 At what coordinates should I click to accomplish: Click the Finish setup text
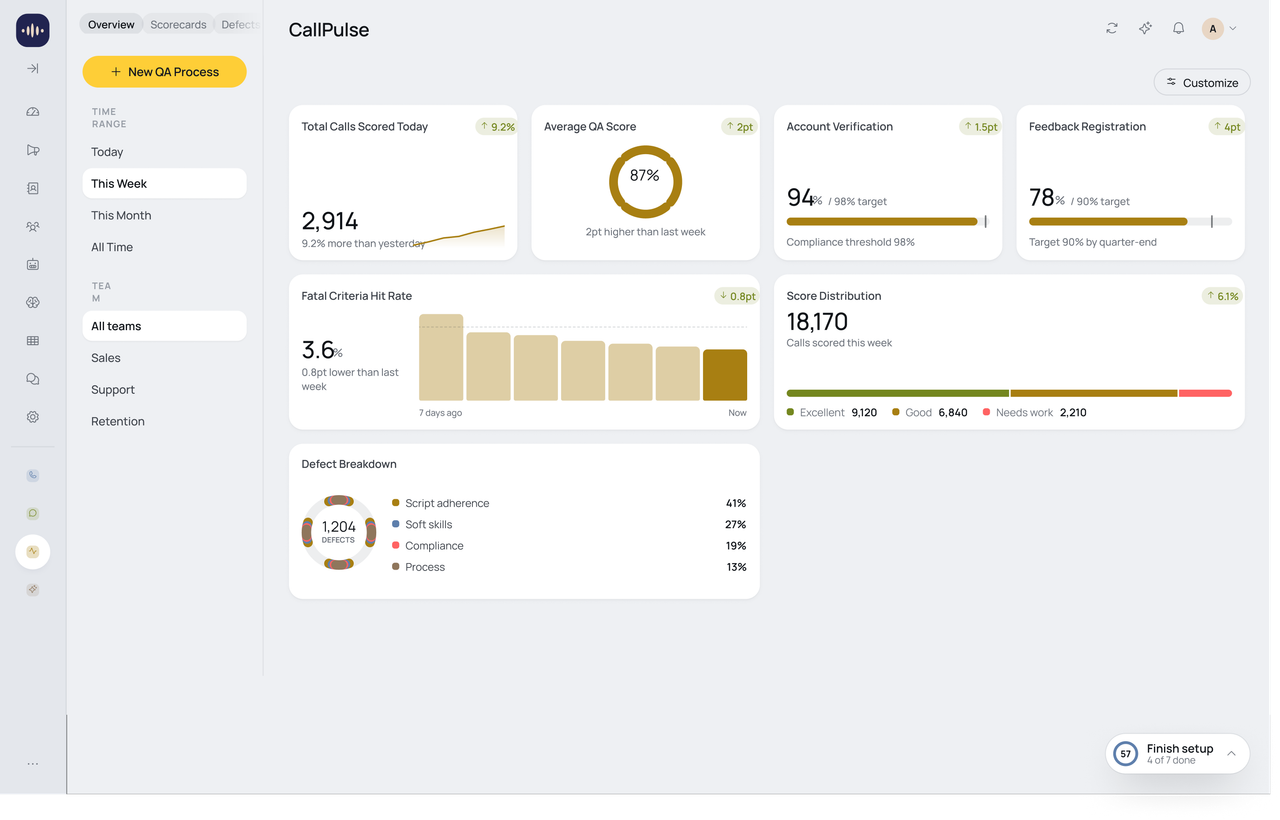point(1180,748)
